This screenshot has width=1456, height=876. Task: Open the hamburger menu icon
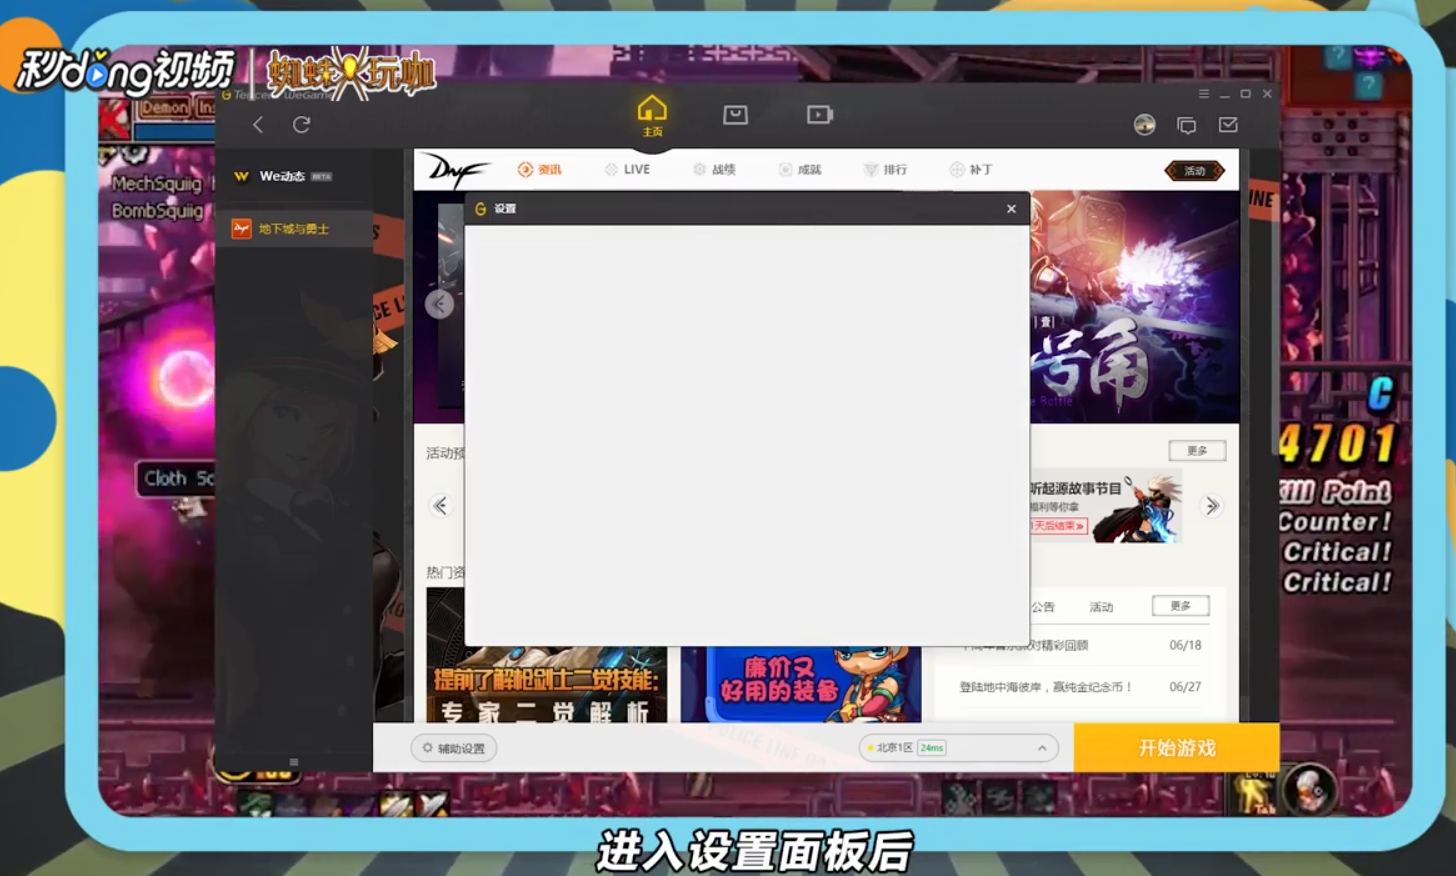(1203, 93)
